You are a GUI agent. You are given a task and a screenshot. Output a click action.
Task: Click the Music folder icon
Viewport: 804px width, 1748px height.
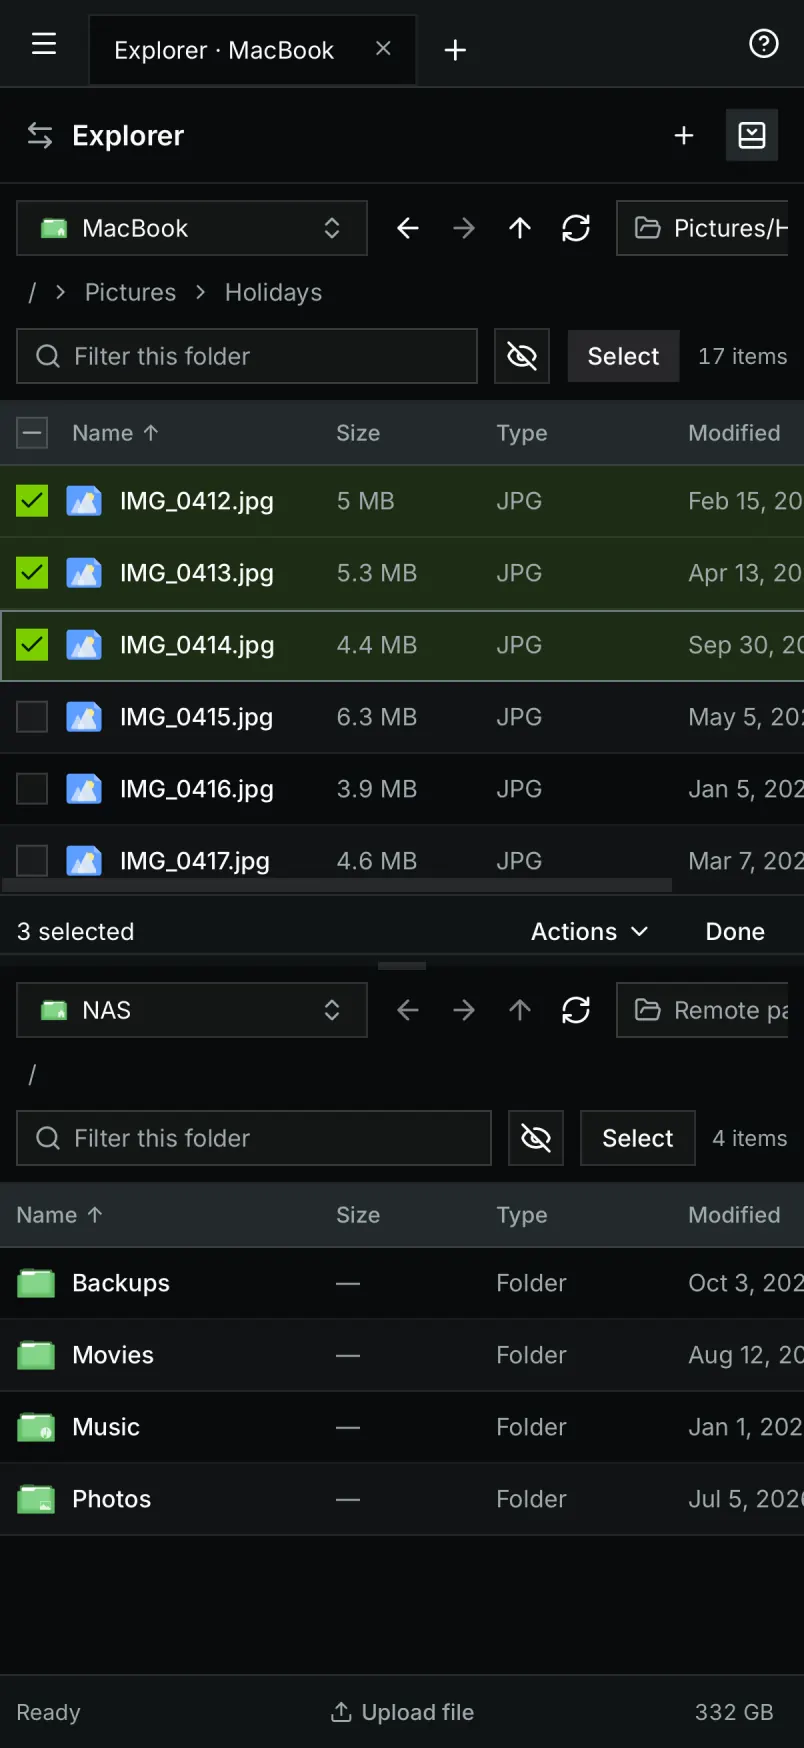point(36,1427)
